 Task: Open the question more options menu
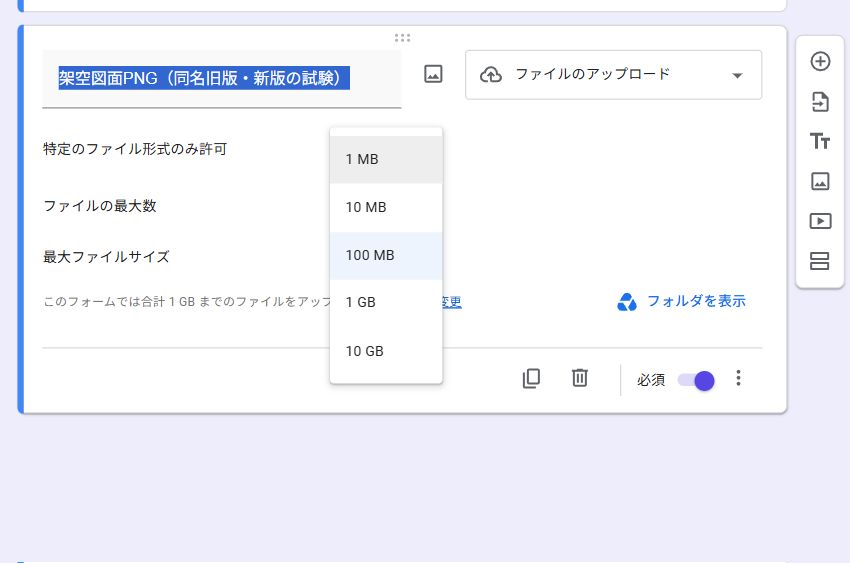click(x=738, y=378)
